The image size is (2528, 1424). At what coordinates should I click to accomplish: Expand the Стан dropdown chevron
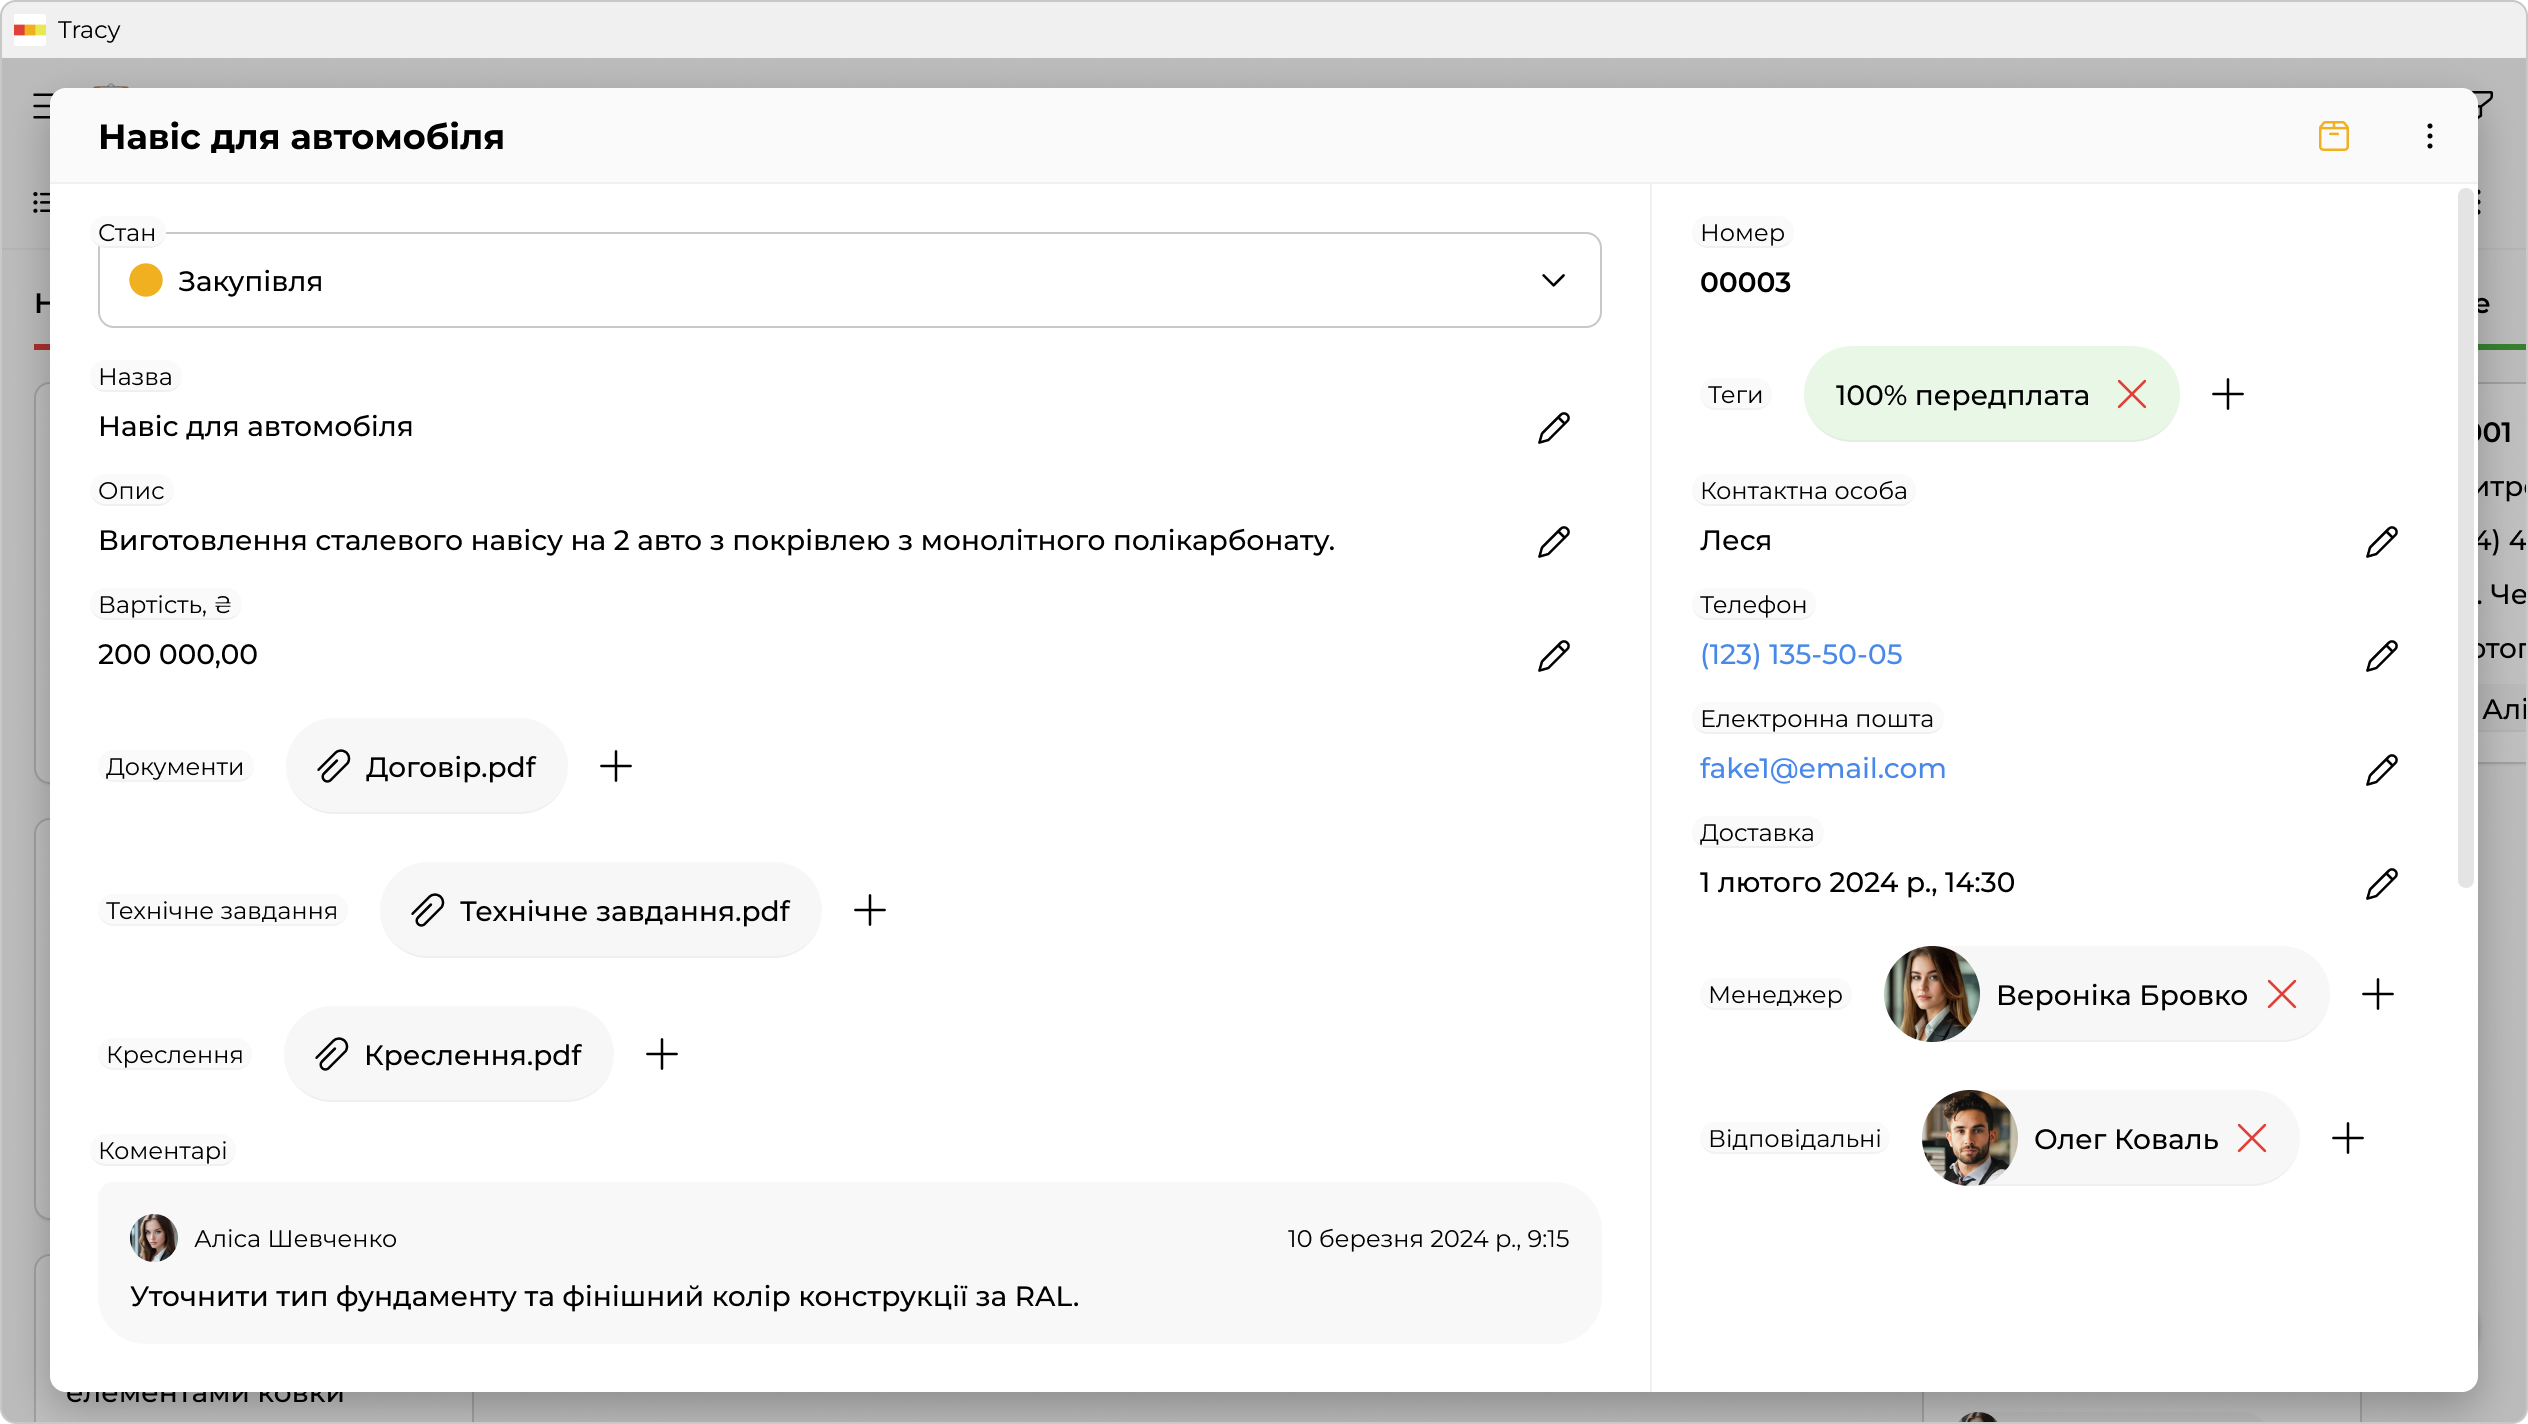click(x=1552, y=281)
